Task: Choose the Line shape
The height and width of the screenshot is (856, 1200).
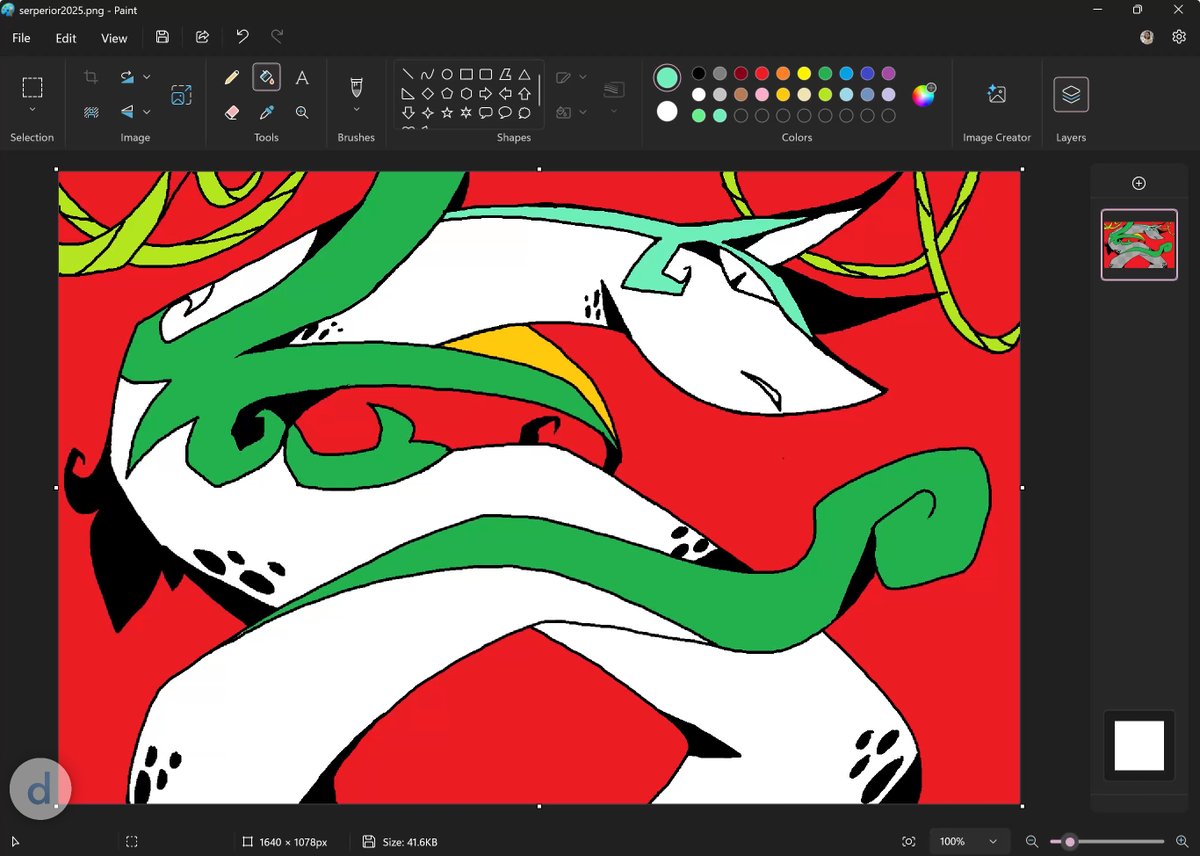Action: (408, 74)
